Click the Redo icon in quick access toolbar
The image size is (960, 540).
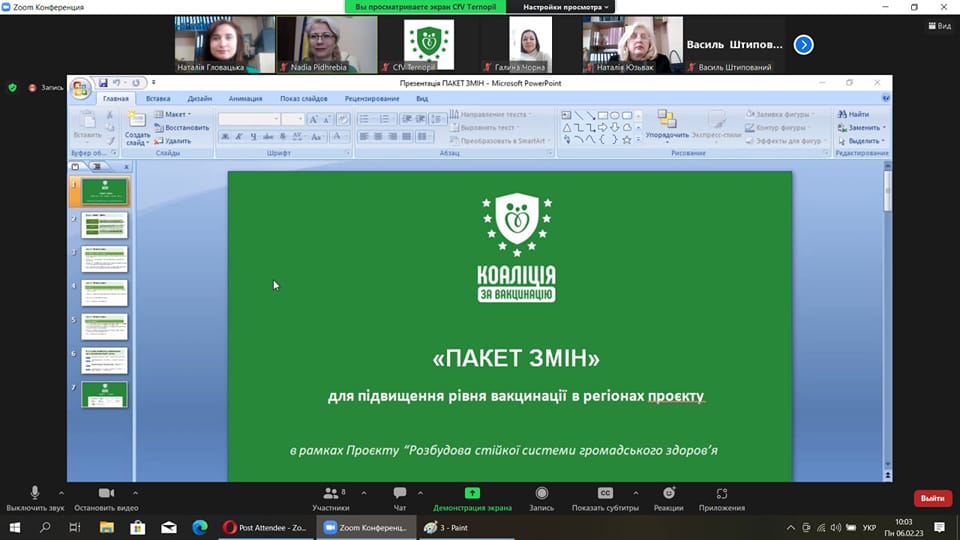pyautogui.click(x=136, y=83)
